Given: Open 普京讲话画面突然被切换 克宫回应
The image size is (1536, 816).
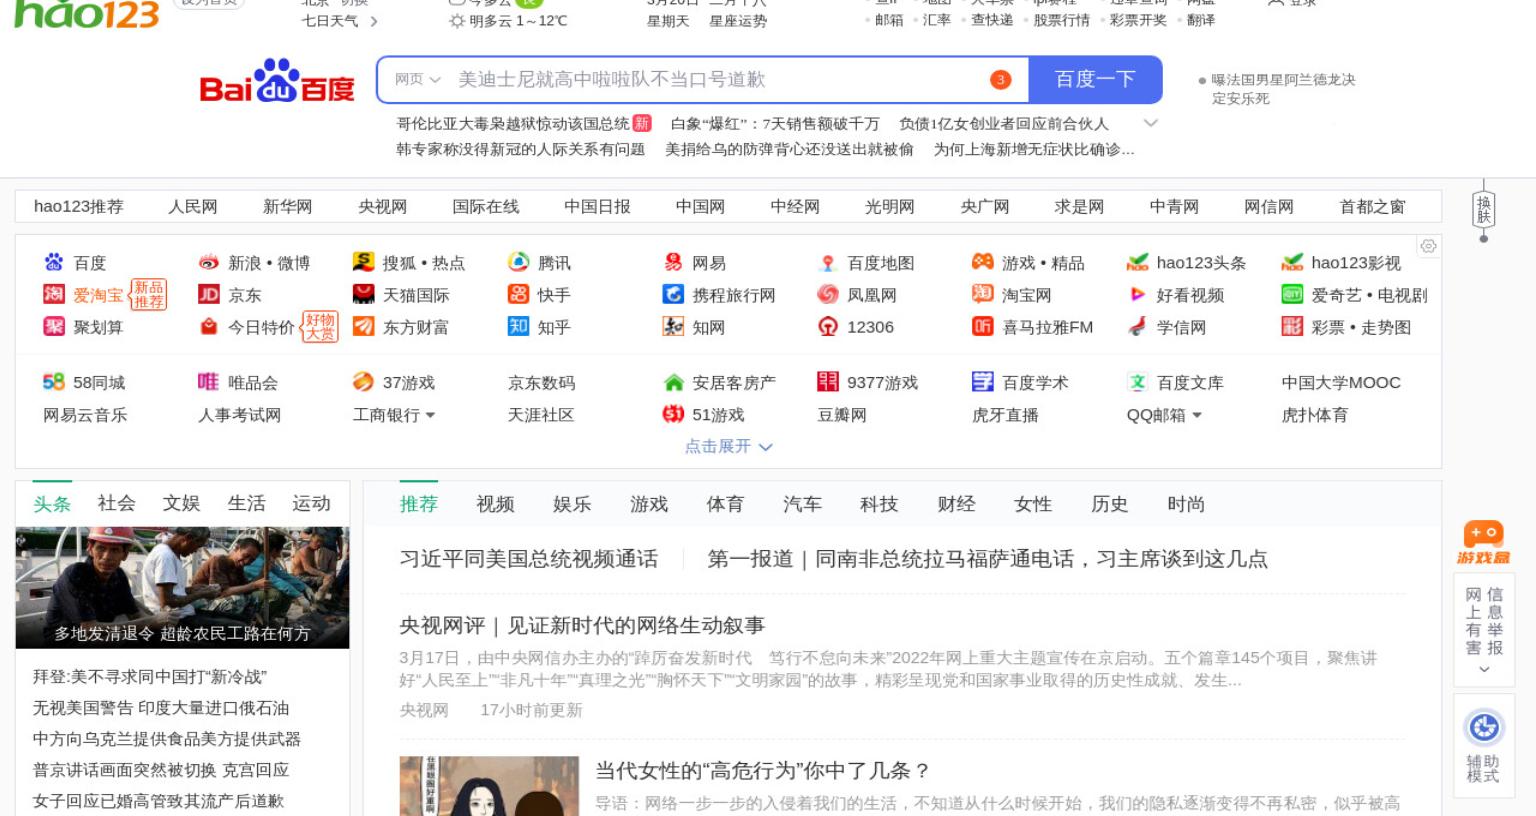Looking at the screenshot, I should pyautogui.click(x=161, y=770).
